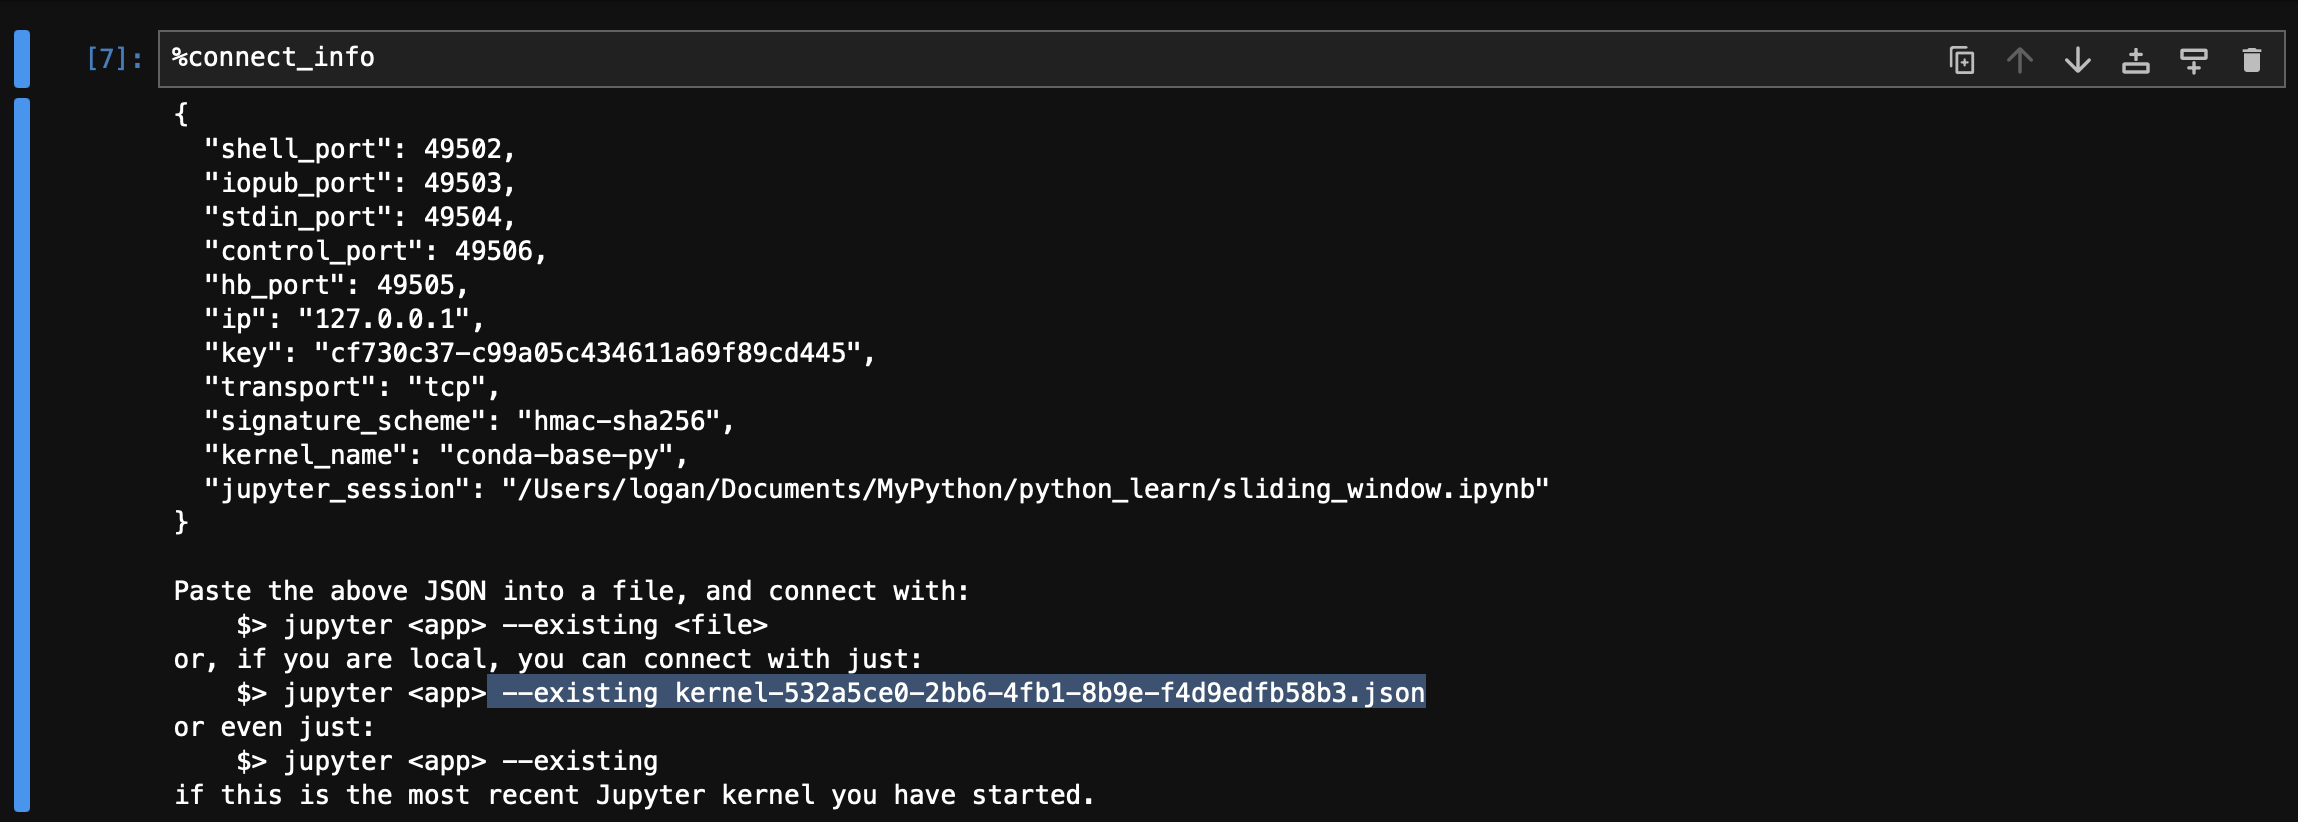Insert a new cell above
This screenshot has height=822, width=2298.
pyautogui.click(x=2136, y=59)
